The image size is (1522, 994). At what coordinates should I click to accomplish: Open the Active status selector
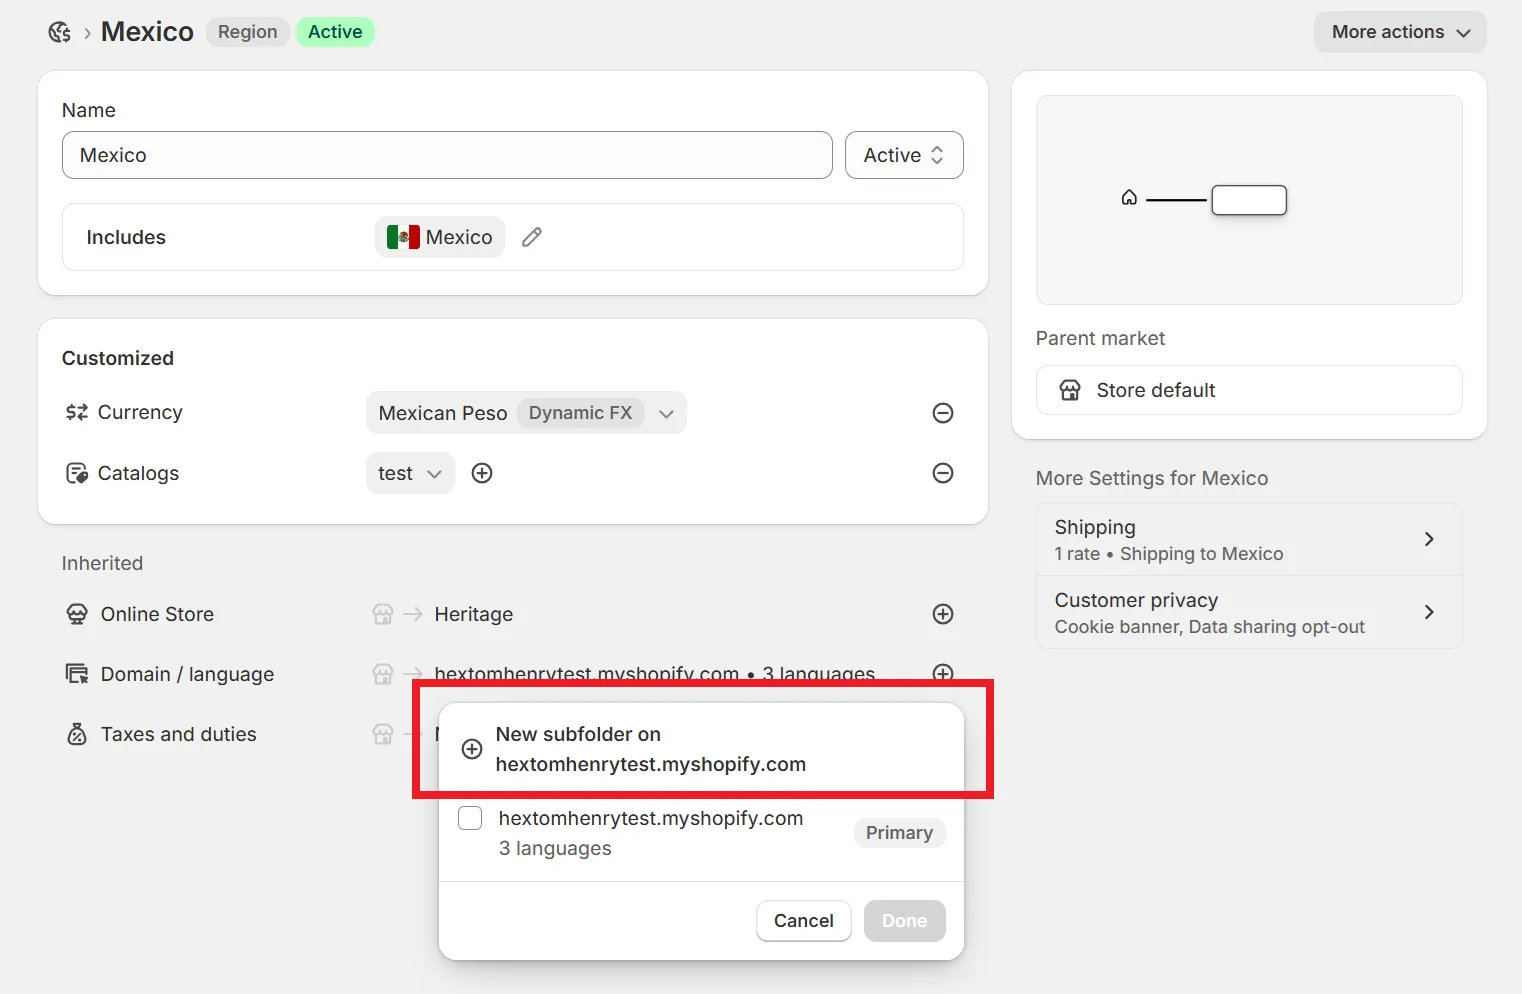click(x=904, y=155)
